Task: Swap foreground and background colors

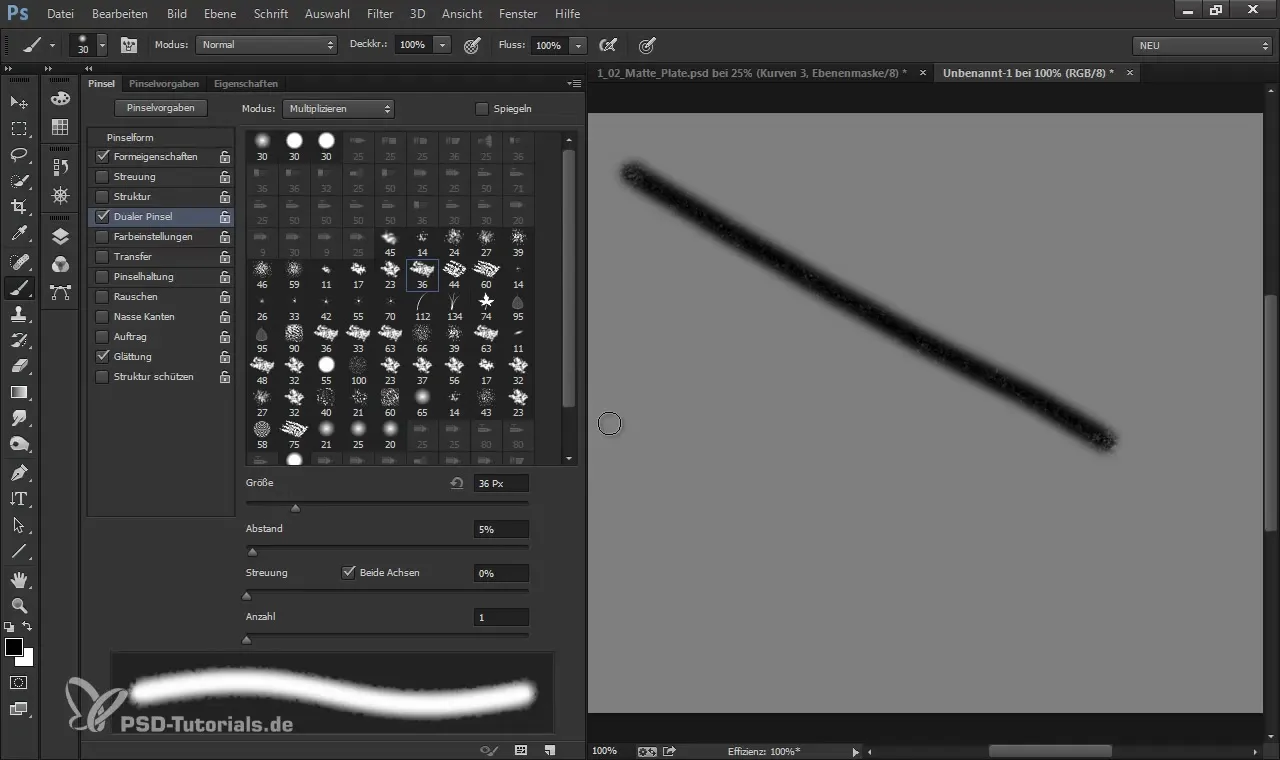Action: [27, 627]
